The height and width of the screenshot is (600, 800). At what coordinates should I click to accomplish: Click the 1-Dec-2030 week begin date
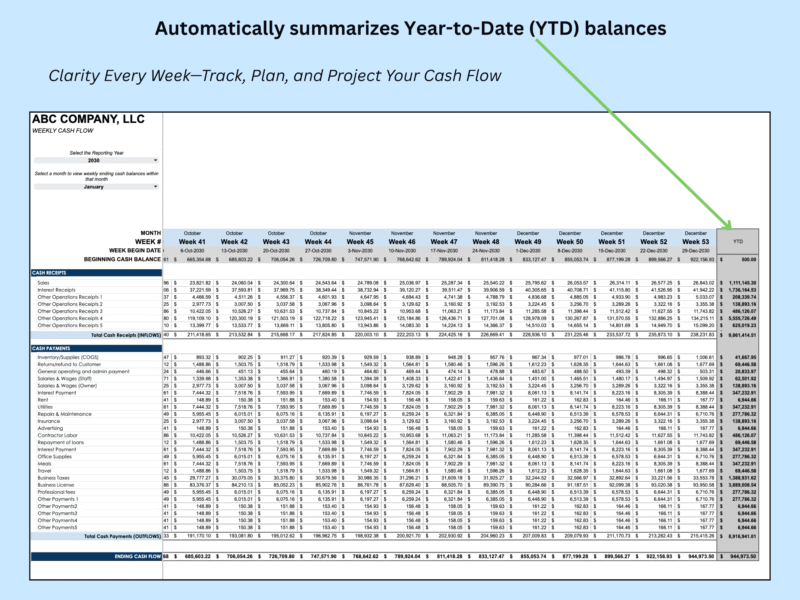[x=528, y=251]
